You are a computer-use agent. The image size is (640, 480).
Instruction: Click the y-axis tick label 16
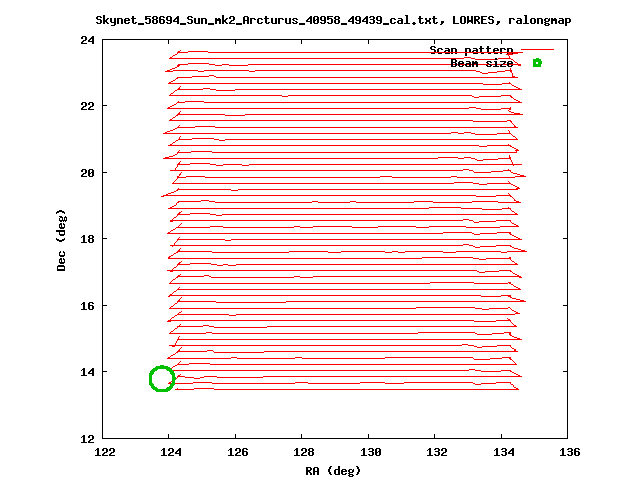87,306
